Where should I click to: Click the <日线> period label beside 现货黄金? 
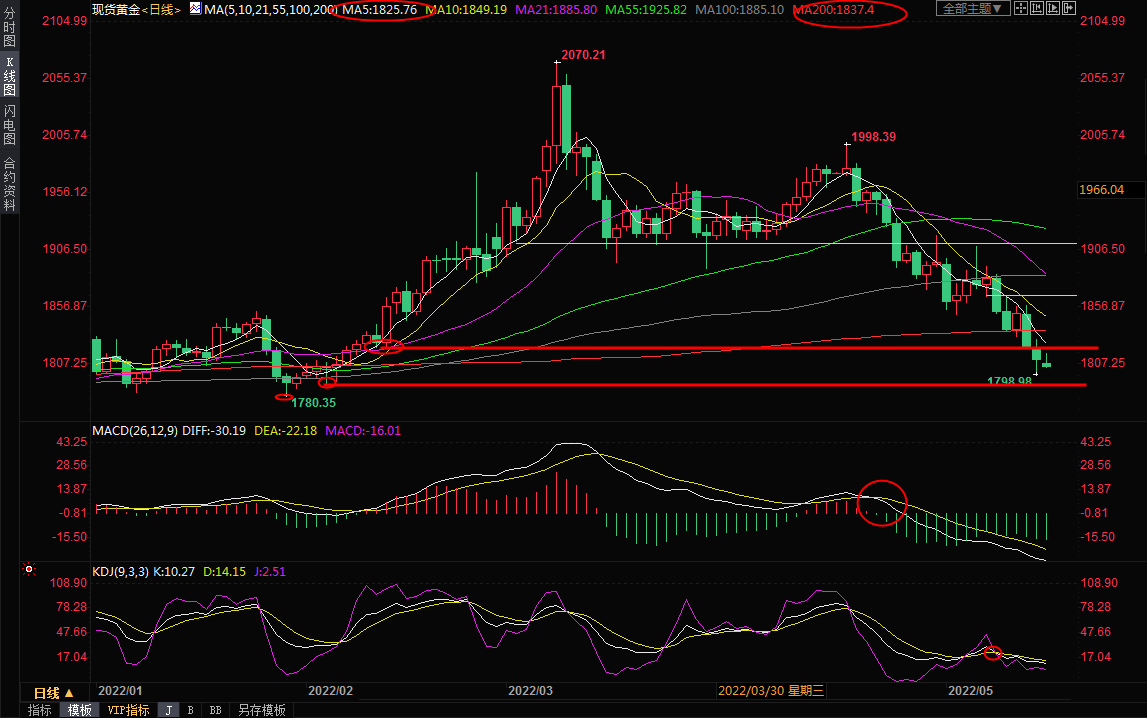[x=161, y=9]
